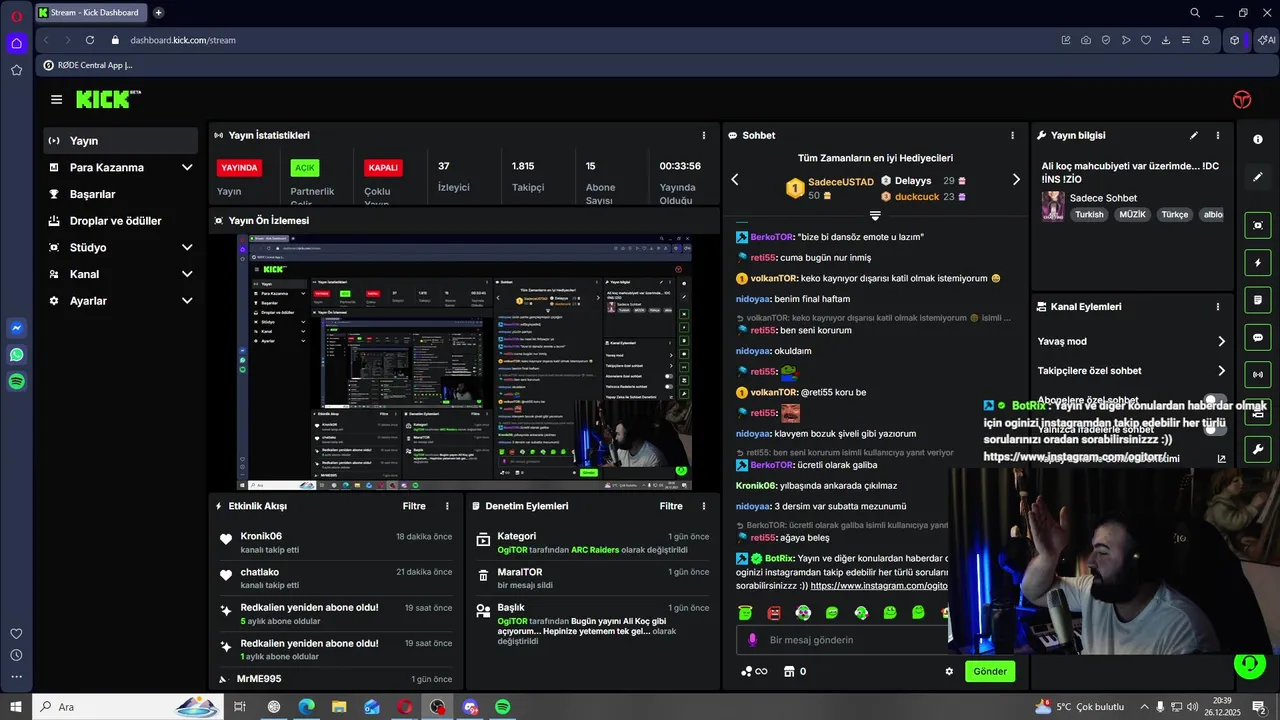Open the Opera snapshot camera icon

tap(1086, 40)
